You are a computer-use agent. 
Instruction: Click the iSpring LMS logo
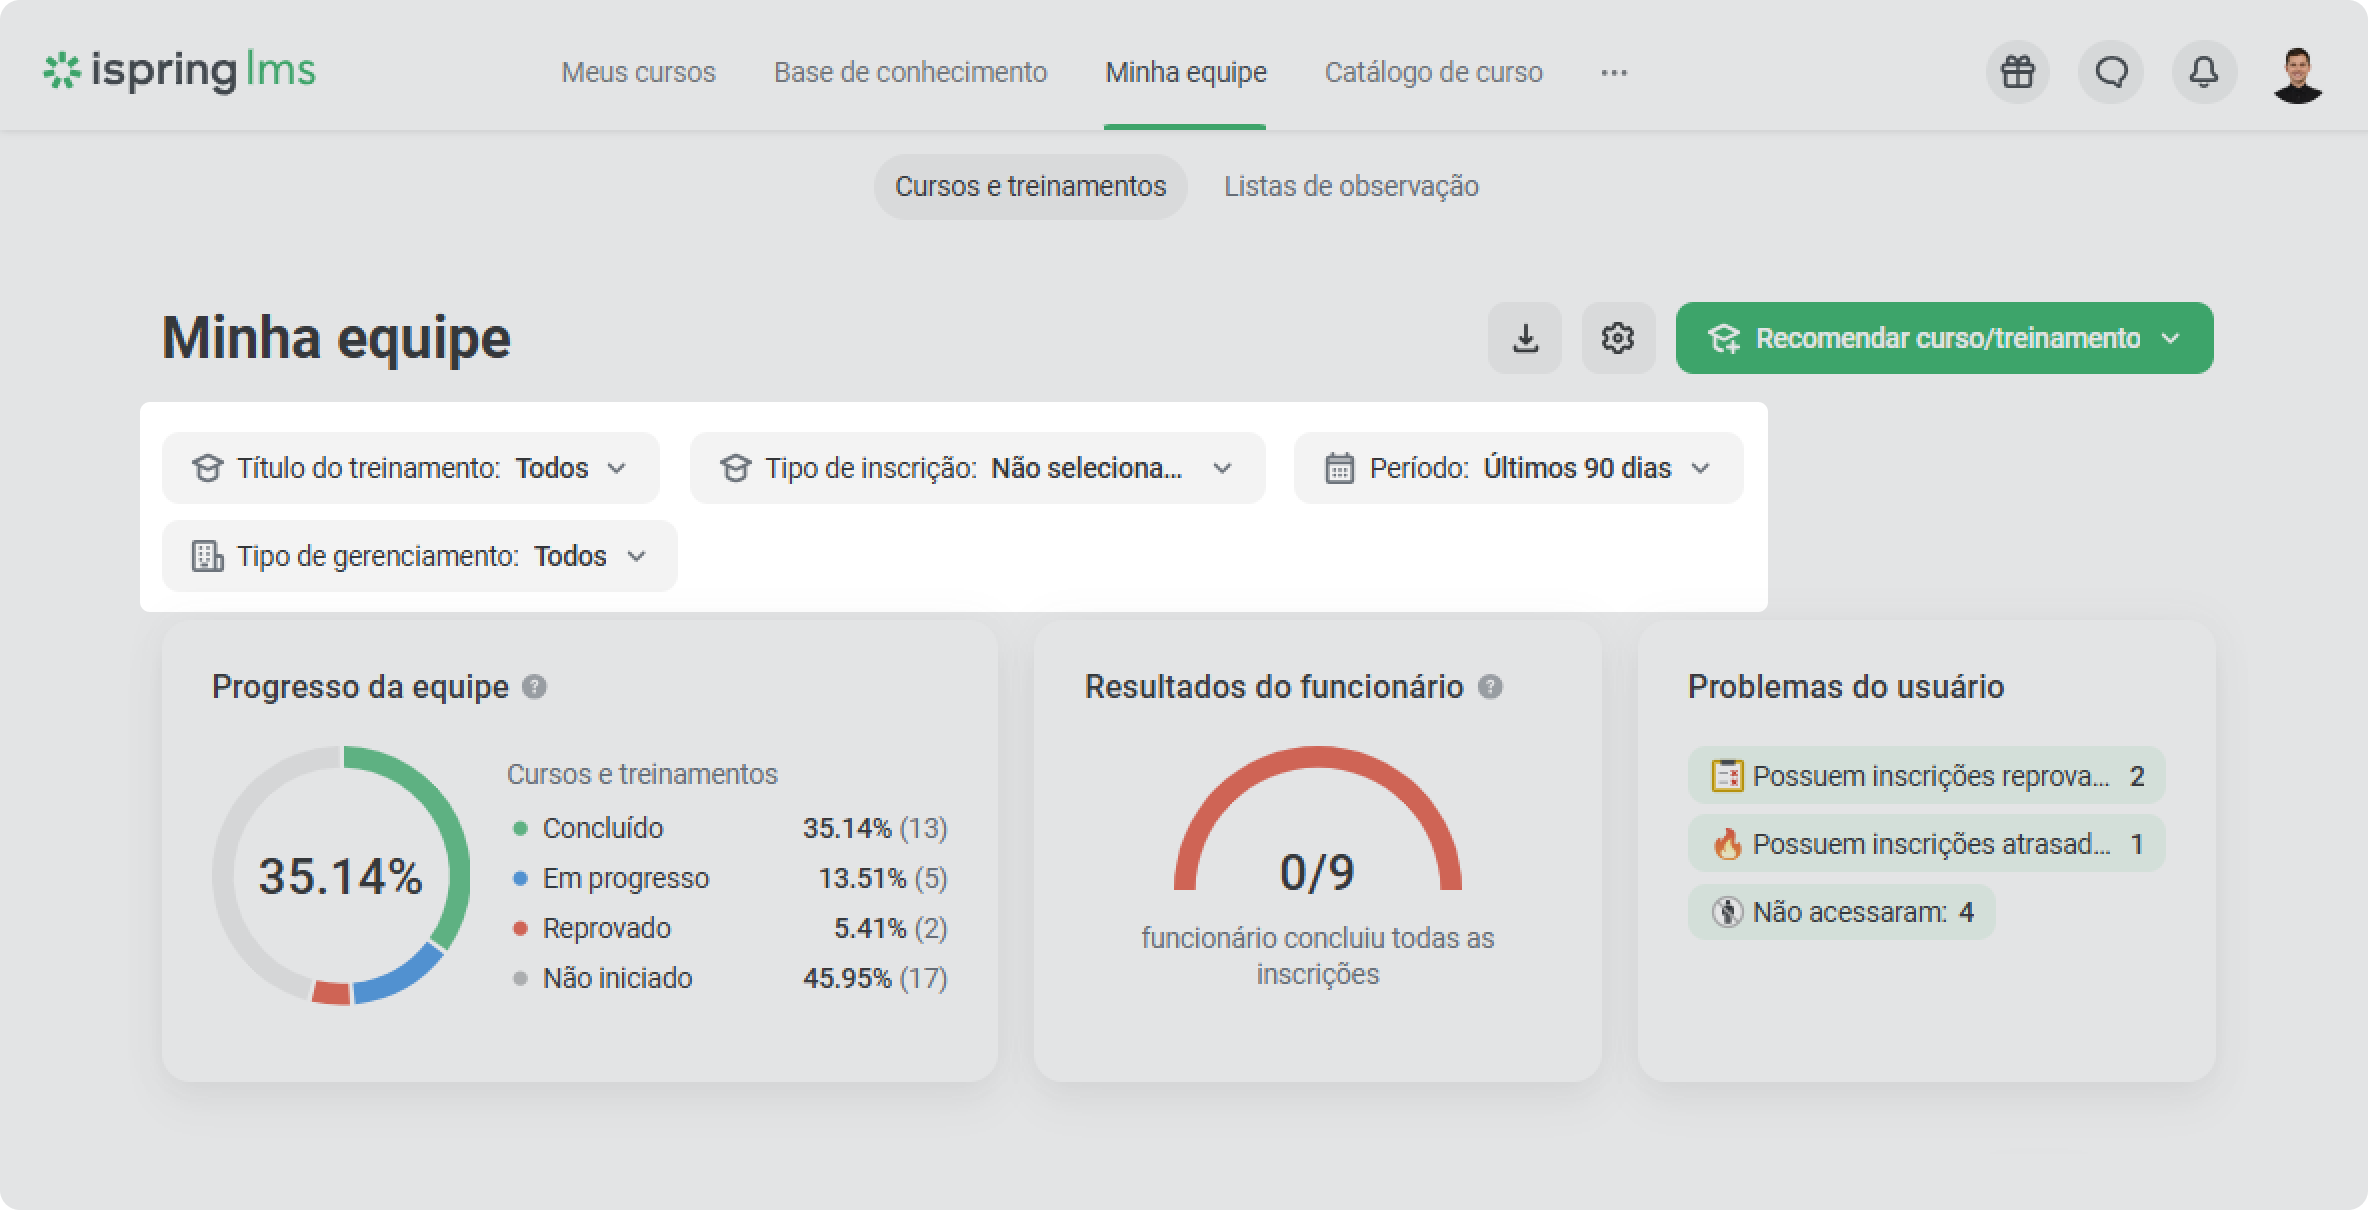[179, 71]
